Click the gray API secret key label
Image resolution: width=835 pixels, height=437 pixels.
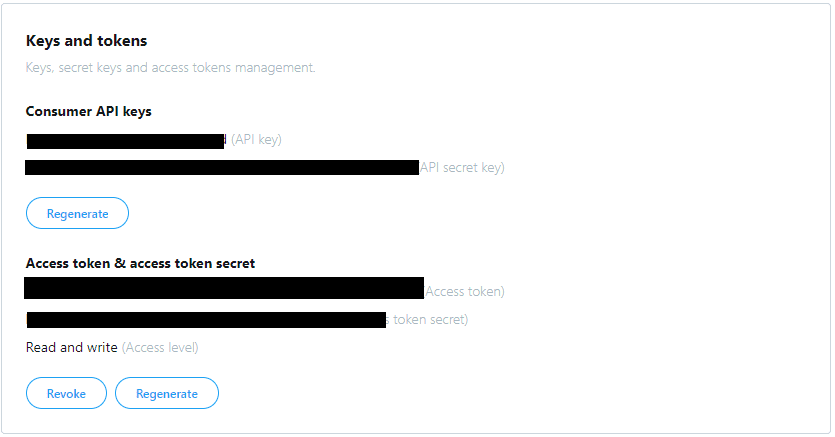[462, 168]
